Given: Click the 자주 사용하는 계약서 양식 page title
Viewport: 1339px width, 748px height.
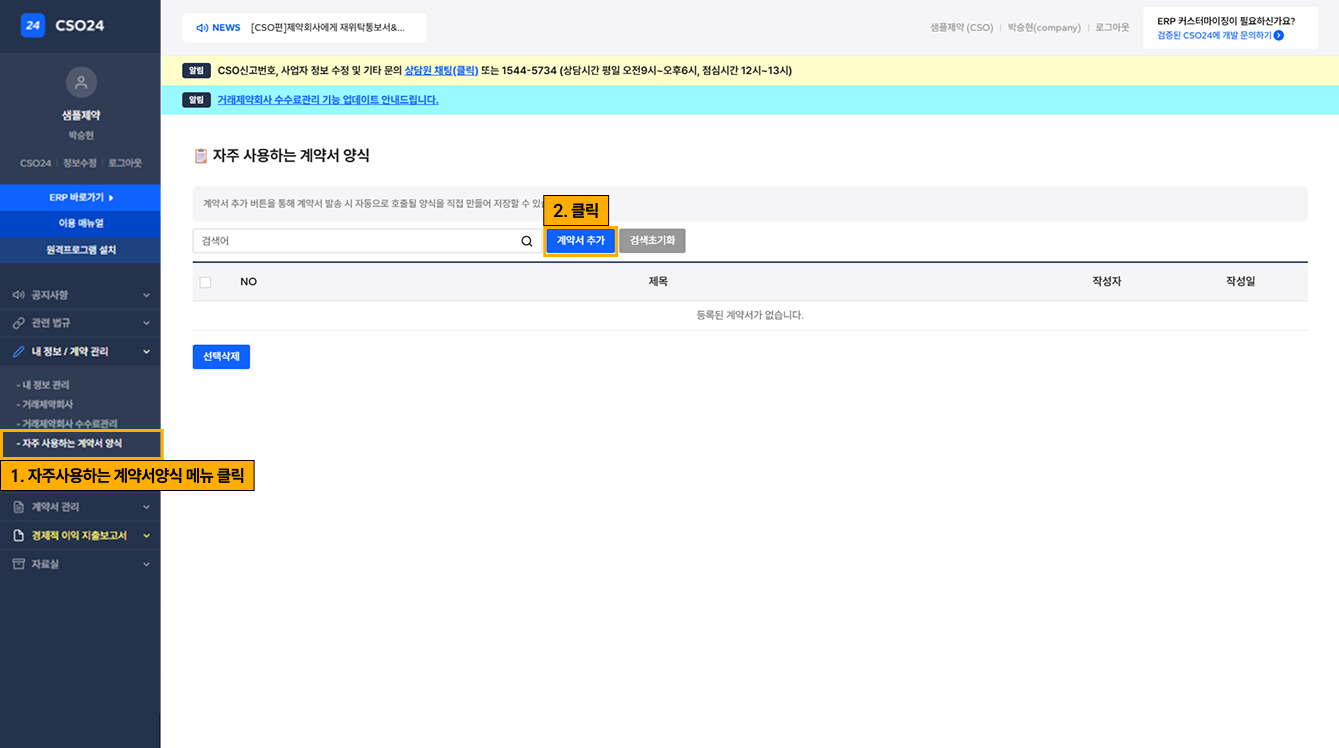Looking at the screenshot, I should (x=291, y=156).
